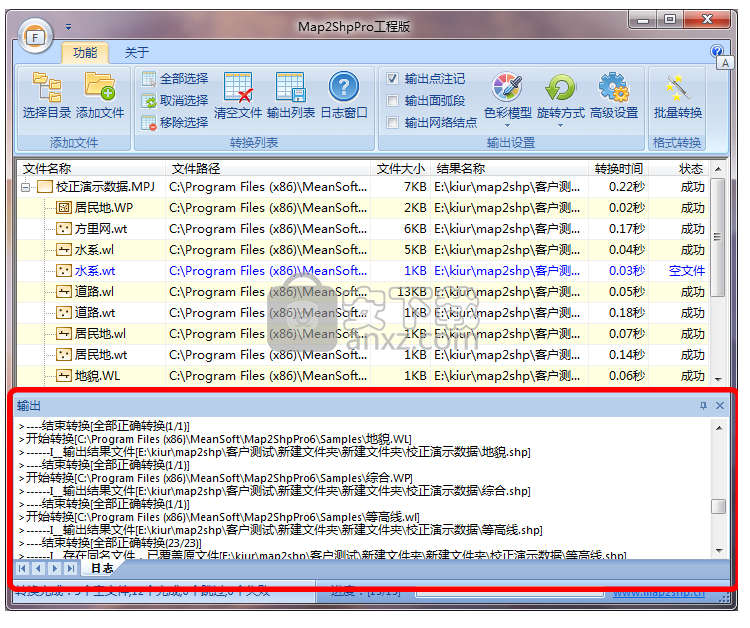This screenshot has width=750, height=628.
Task: Expand 色彩模型 dropdown arrow
Action: click(x=507, y=126)
